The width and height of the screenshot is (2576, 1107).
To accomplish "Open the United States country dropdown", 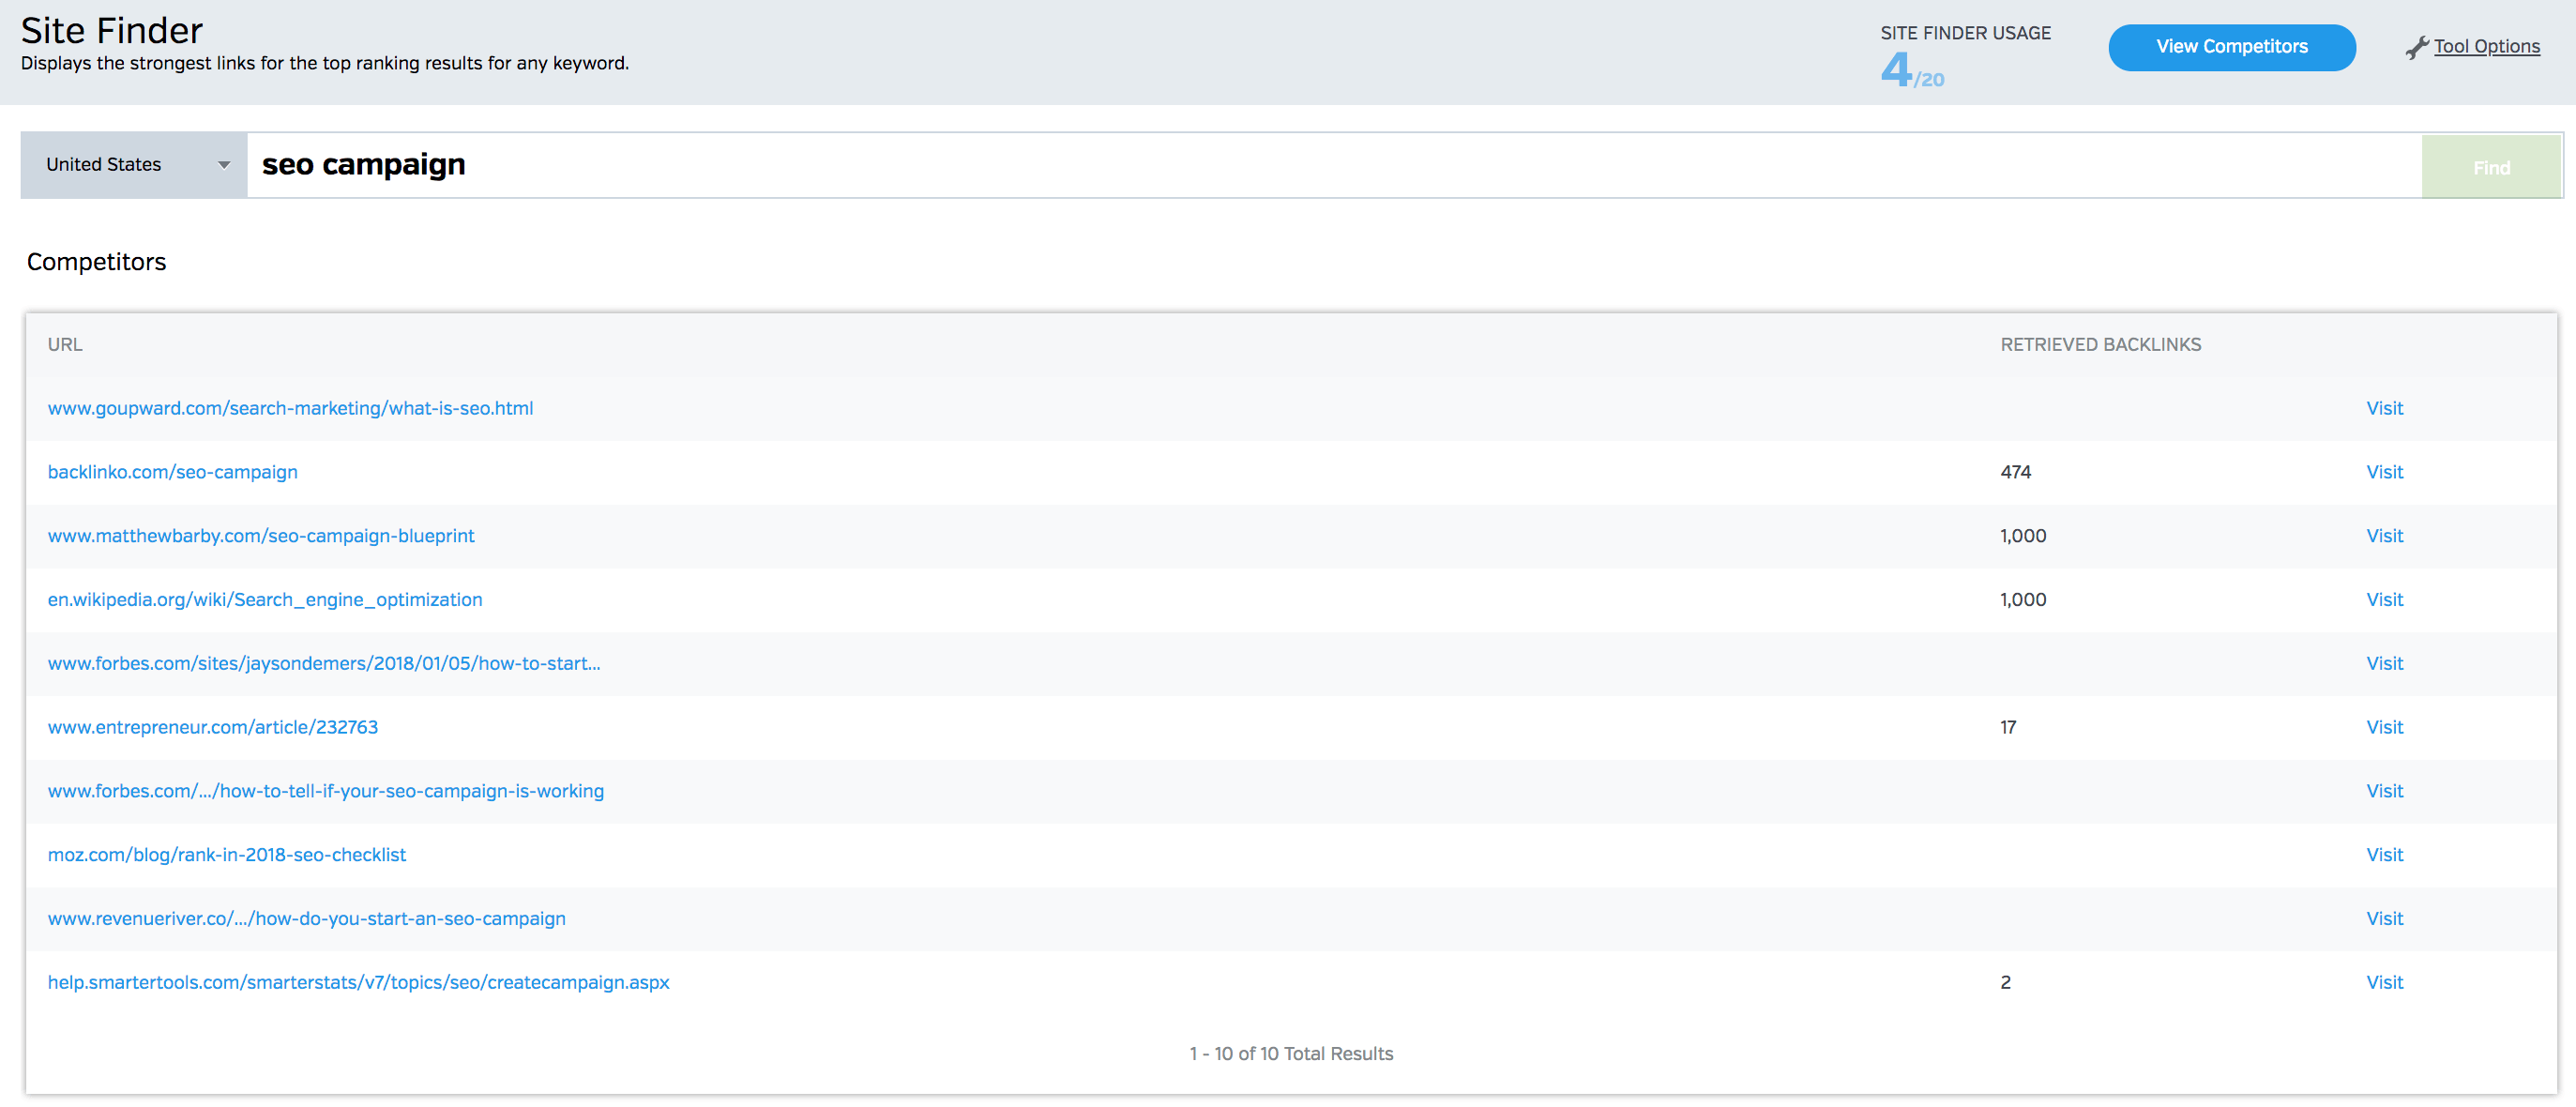I will tap(134, 165).
